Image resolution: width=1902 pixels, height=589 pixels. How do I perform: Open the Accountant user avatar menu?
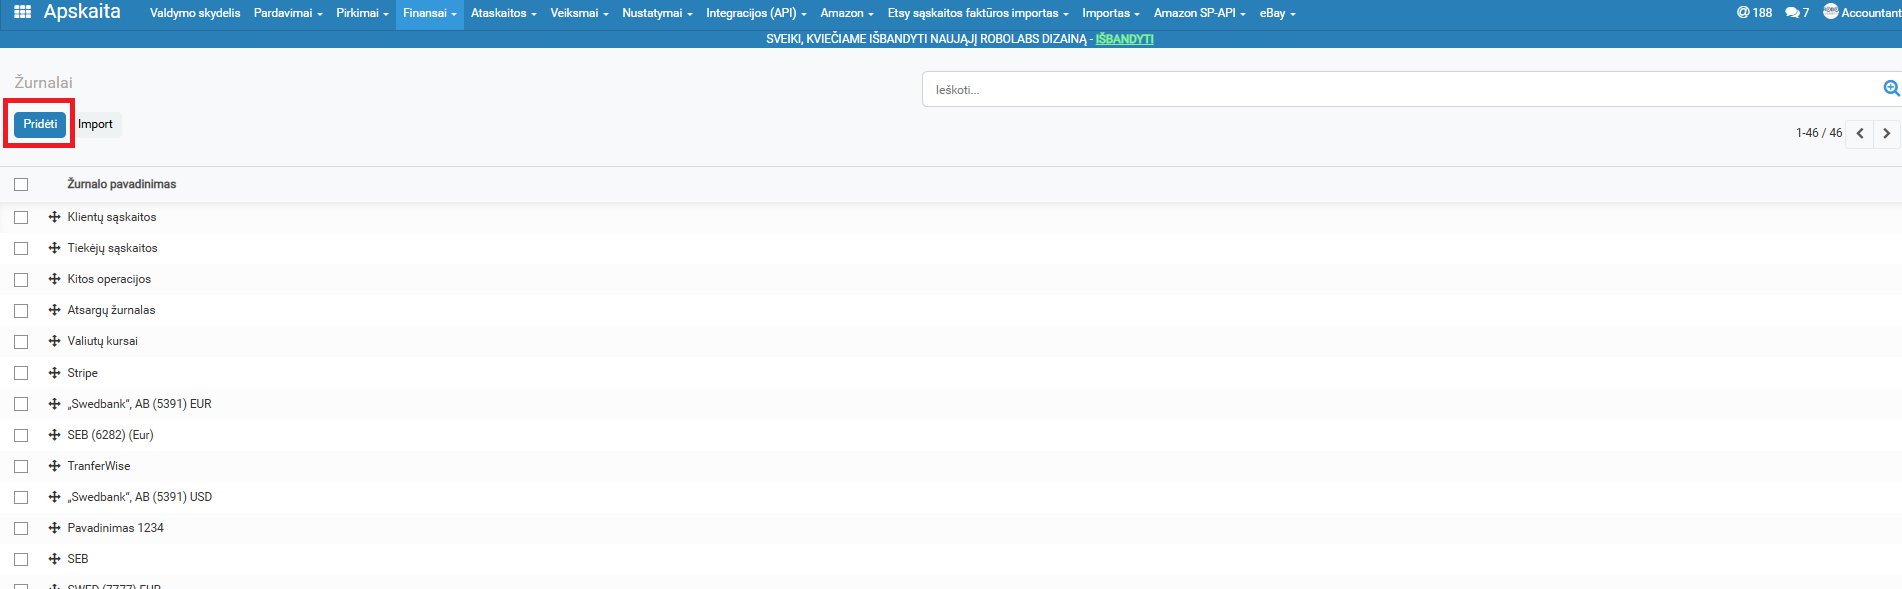[1861, 12]
